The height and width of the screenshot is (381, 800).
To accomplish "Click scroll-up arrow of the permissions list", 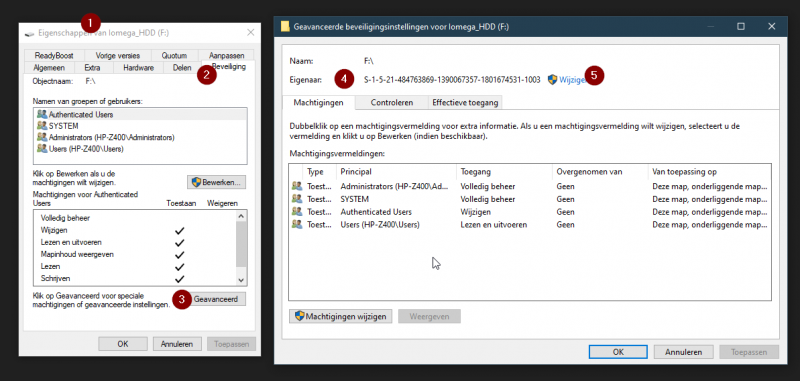I will click(242, 216).
